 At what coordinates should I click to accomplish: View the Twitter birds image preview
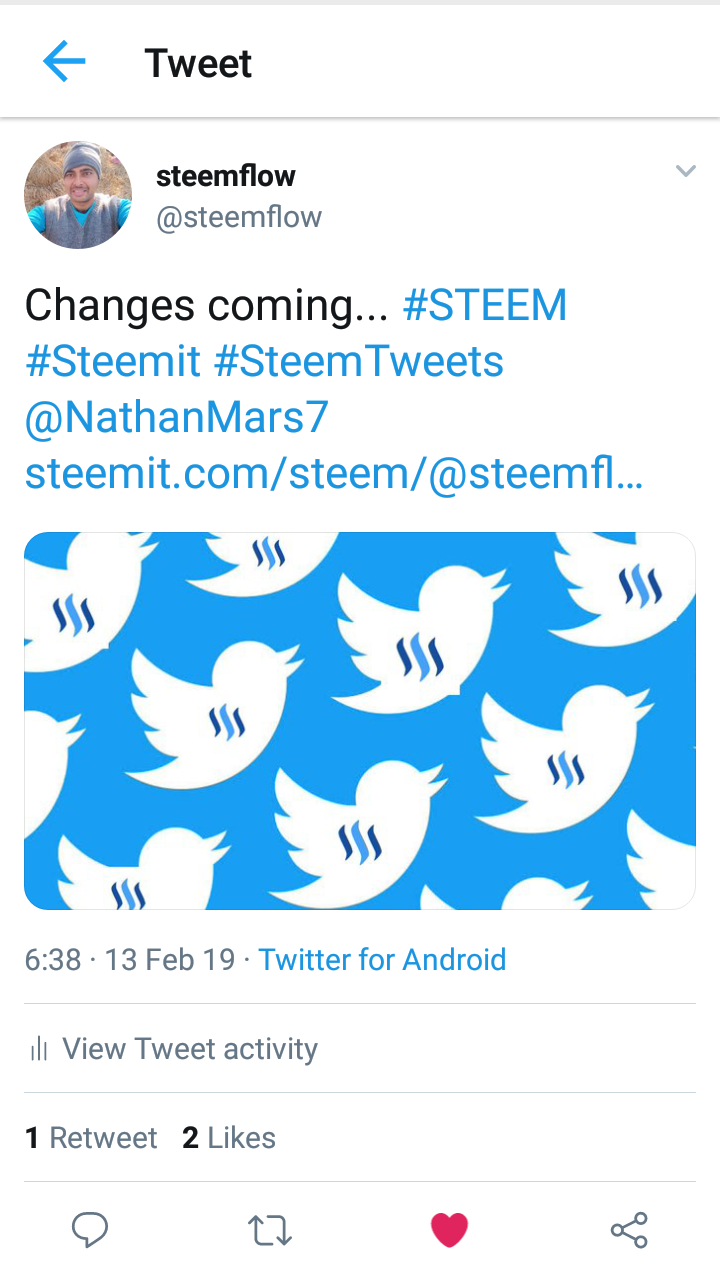(360, 720)
